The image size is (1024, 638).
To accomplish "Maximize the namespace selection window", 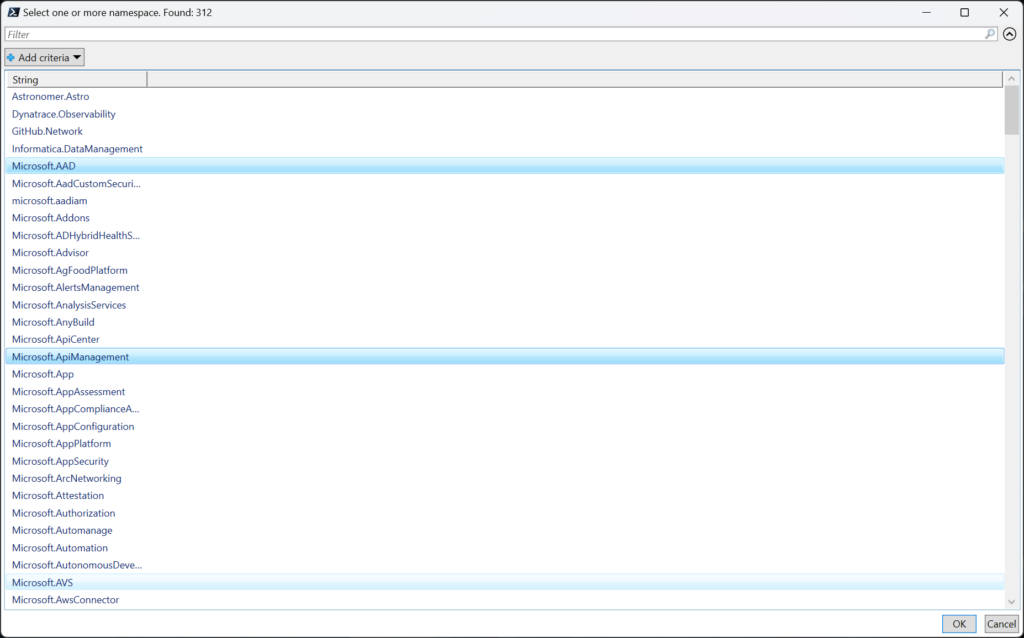I will pos(964,12).
